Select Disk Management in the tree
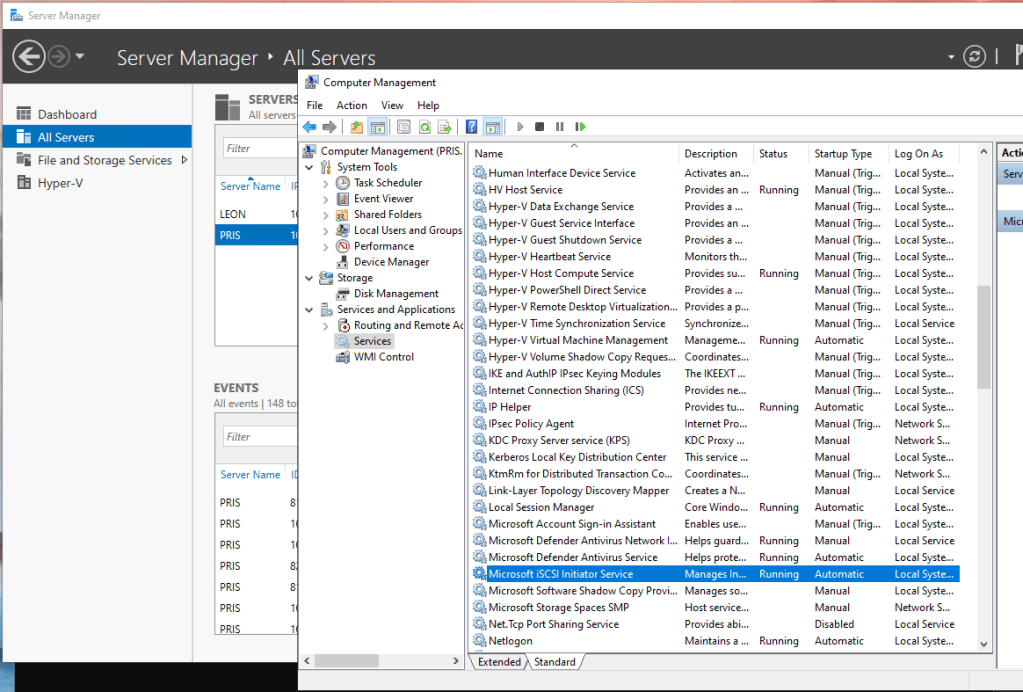Image resolution: width=1023 pixels, height=692 pixels. coord(396,294)
